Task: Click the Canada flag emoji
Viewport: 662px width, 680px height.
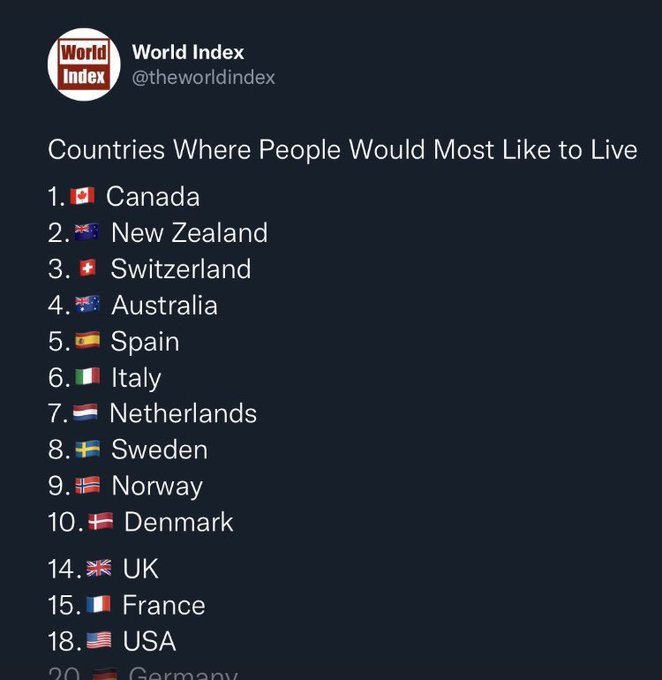Action: [83, 197]
